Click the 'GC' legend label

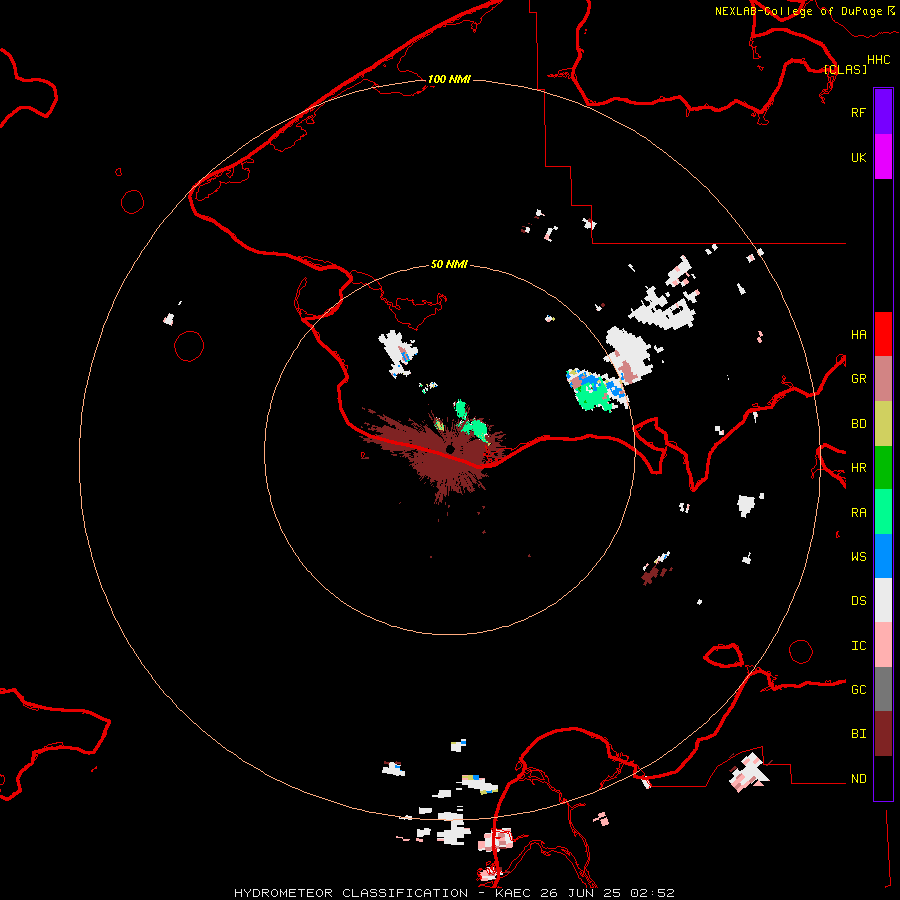coord(858,689)
